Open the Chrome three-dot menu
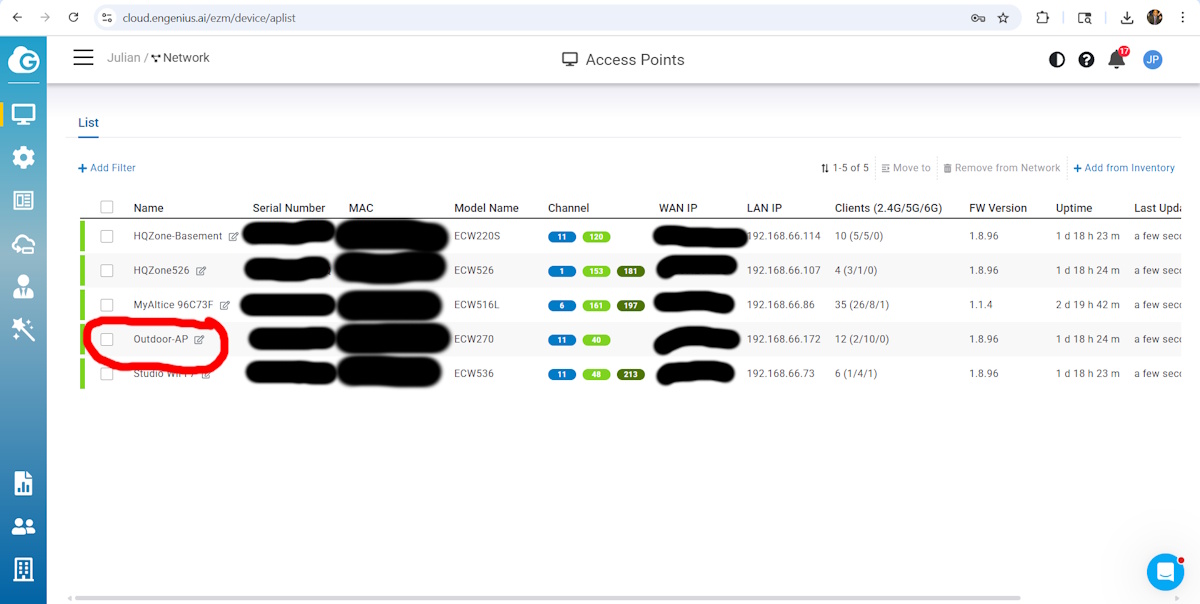This screenshot has width=1200, height=604. point(1184,18)
